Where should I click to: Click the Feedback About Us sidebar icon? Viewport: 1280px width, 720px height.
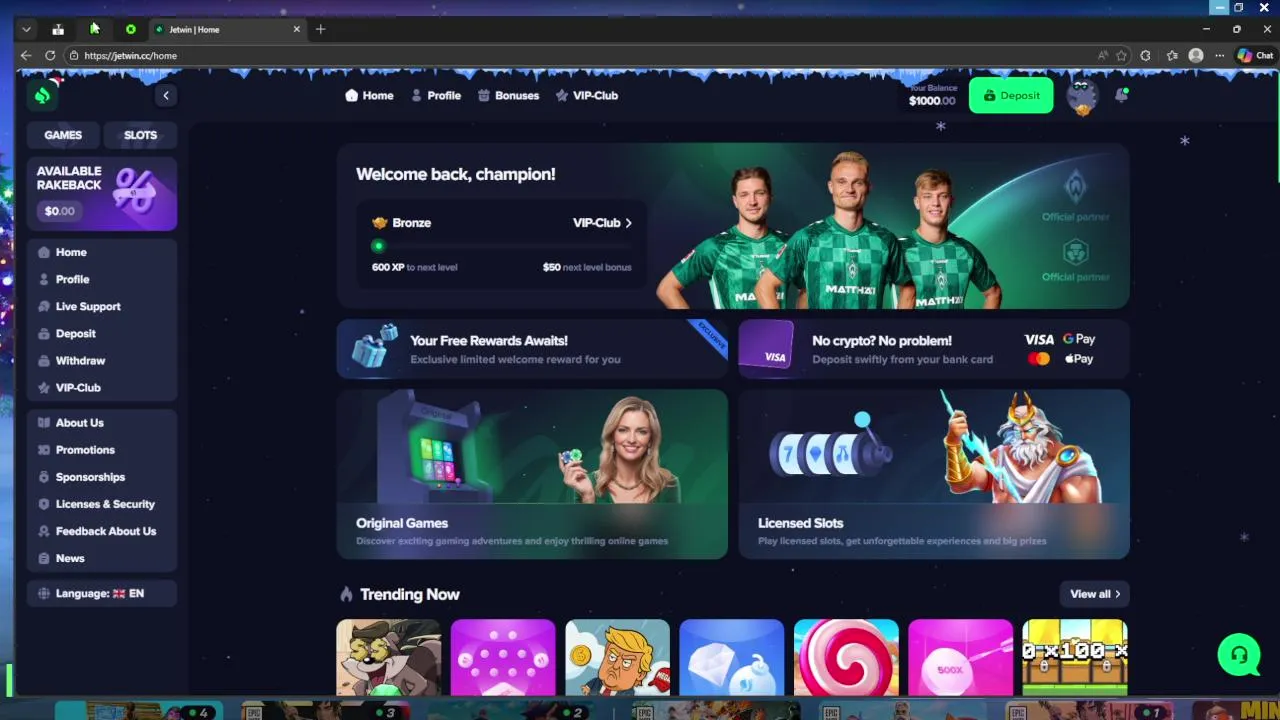[x=44, y=531]
